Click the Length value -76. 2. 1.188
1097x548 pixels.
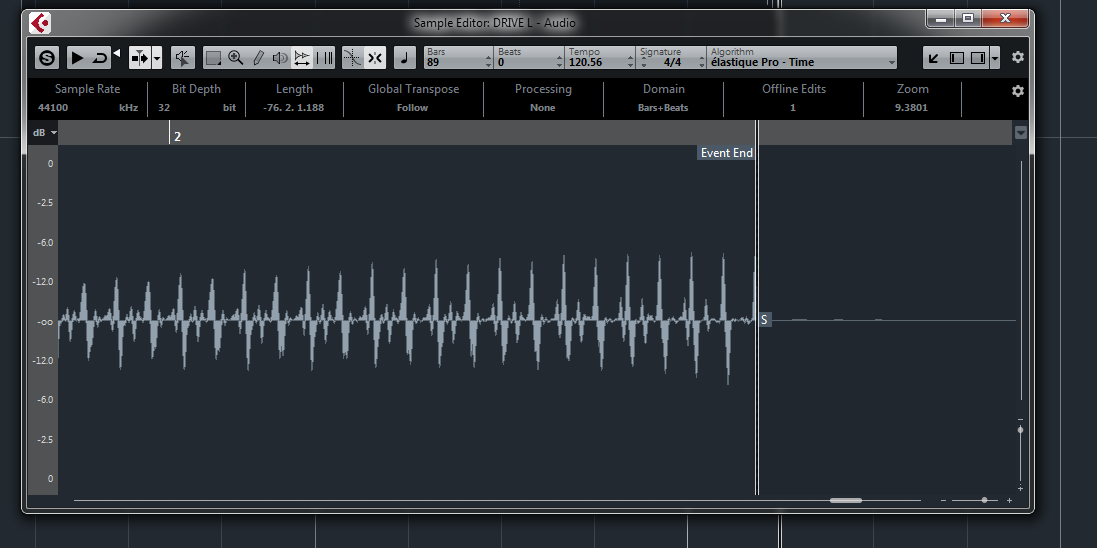(x=294, y=108)
